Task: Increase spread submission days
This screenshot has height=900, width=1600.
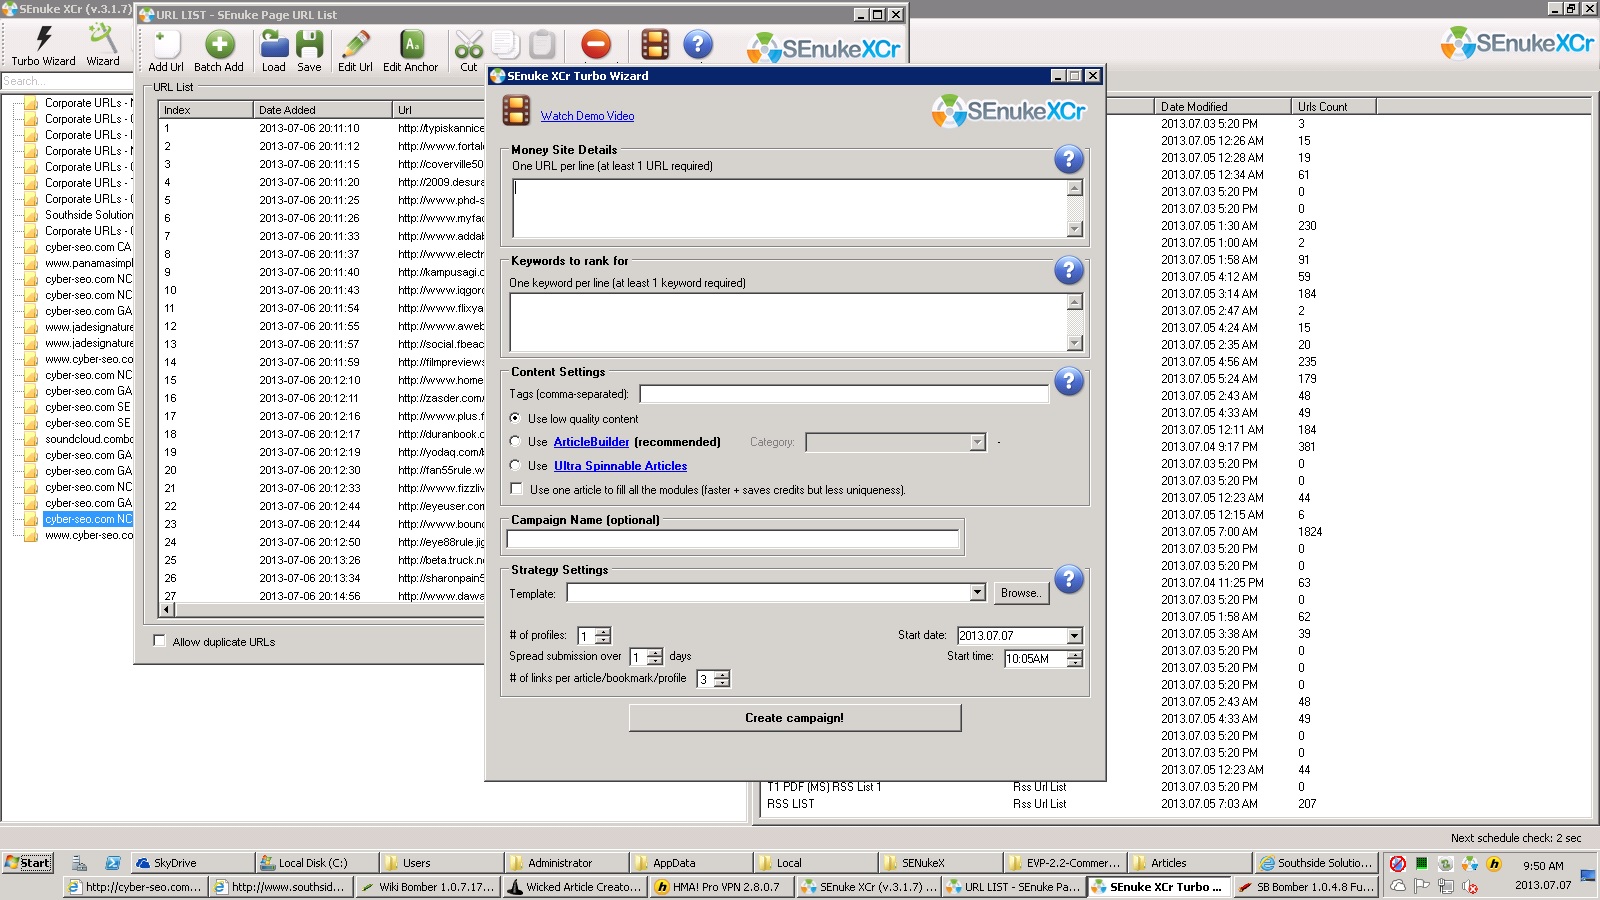Action: coord(654,652)
